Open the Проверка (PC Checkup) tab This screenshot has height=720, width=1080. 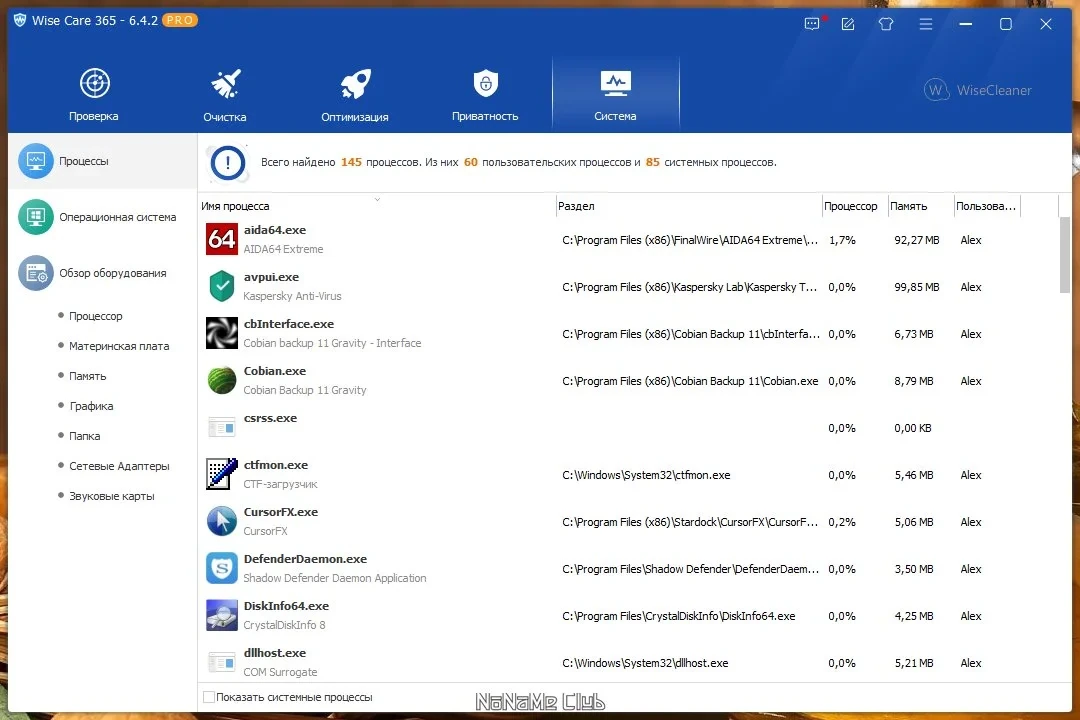94,94
